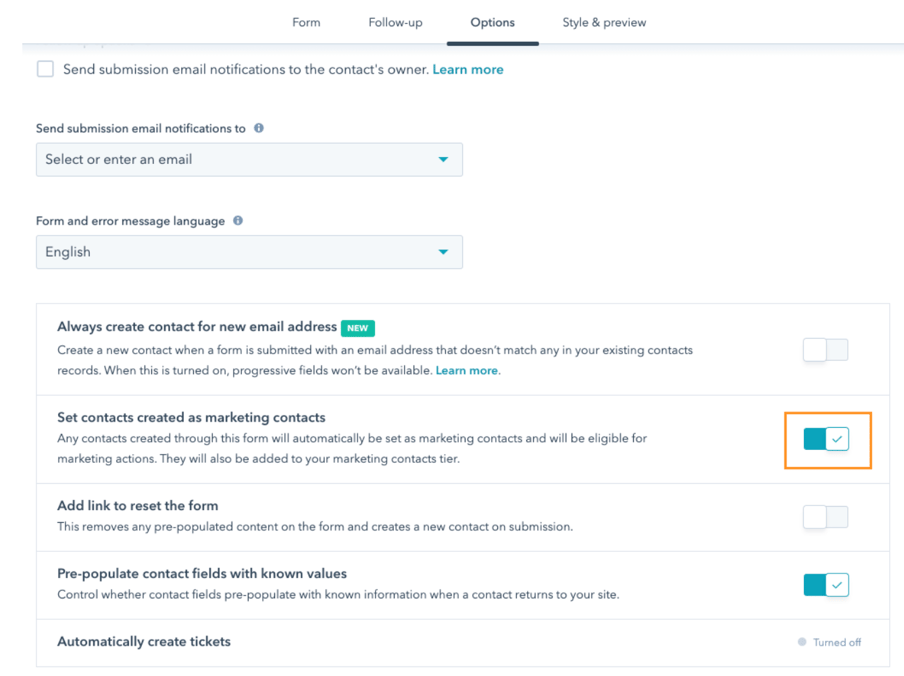Disable "Set contacts created as marketing contacts"
Screen dimensions: 904x676
pos(825,438)
